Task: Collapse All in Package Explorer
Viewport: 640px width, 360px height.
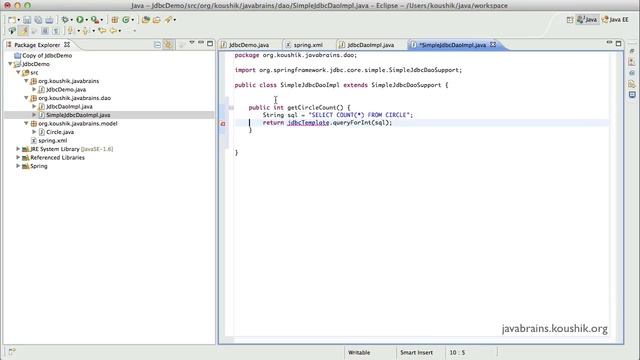Action: (x=157, y=45)
